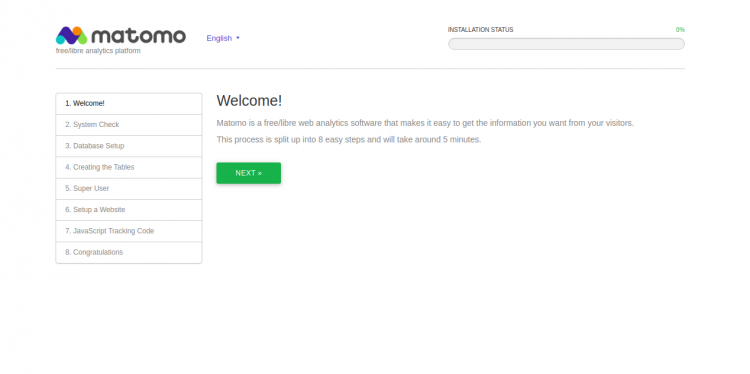Click the Matomo description sentence
Screen dimensions: 750x374
425,123
